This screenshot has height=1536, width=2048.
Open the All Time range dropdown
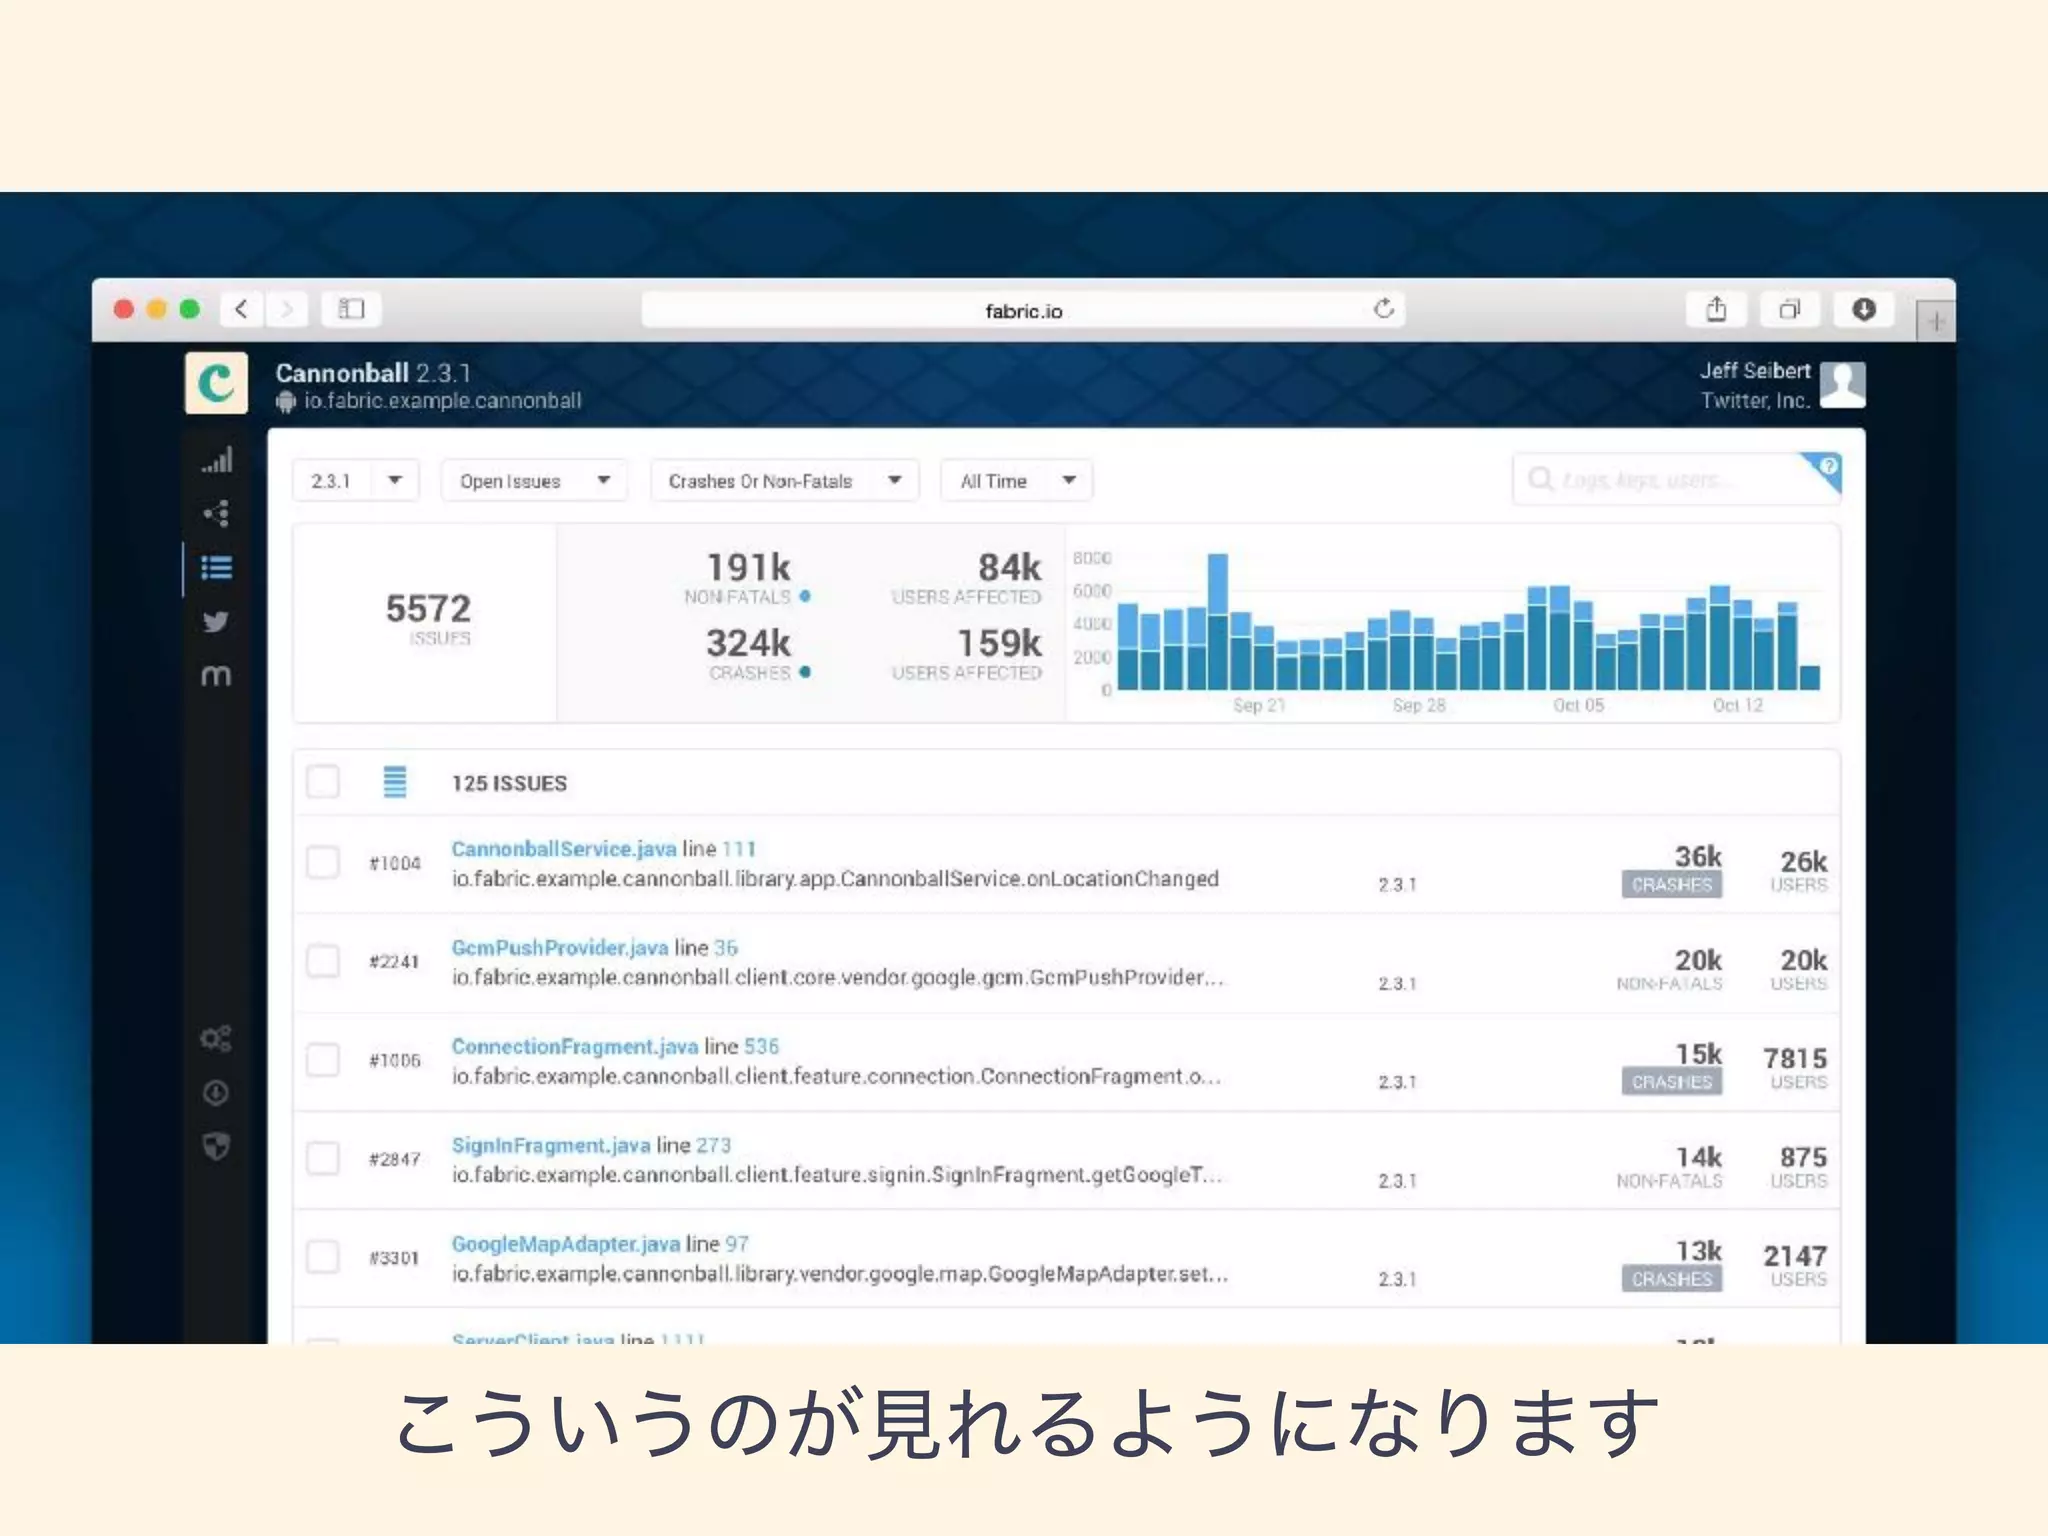tap(1016, 481)
